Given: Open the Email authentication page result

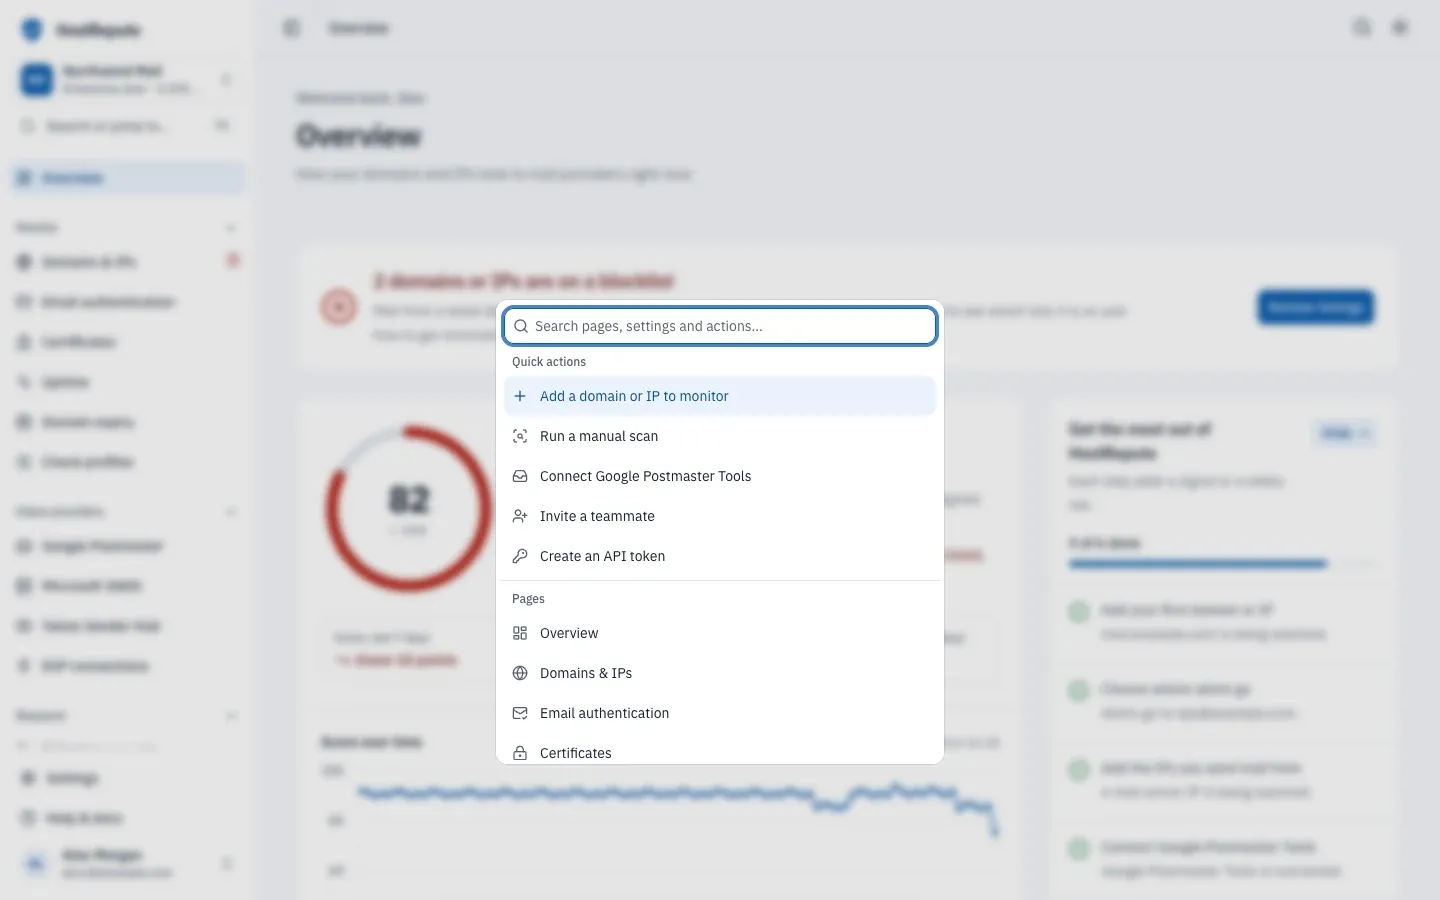Looking at the screenshot, I should [720, 713].
